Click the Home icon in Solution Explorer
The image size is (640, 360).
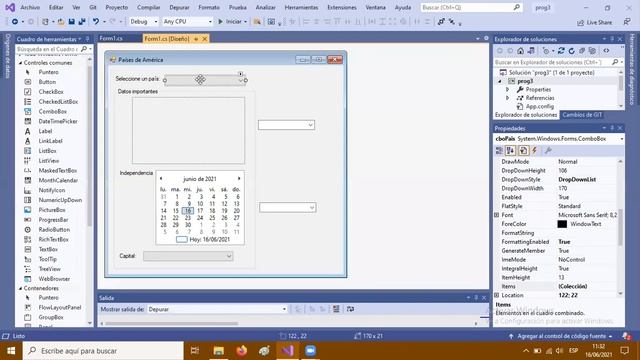[x=520, y=51]
